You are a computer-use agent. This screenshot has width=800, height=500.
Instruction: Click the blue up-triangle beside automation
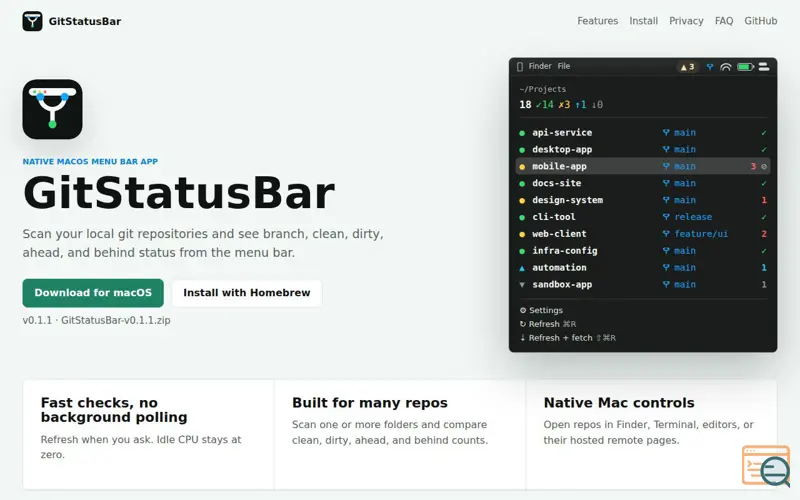click(522, 268)
